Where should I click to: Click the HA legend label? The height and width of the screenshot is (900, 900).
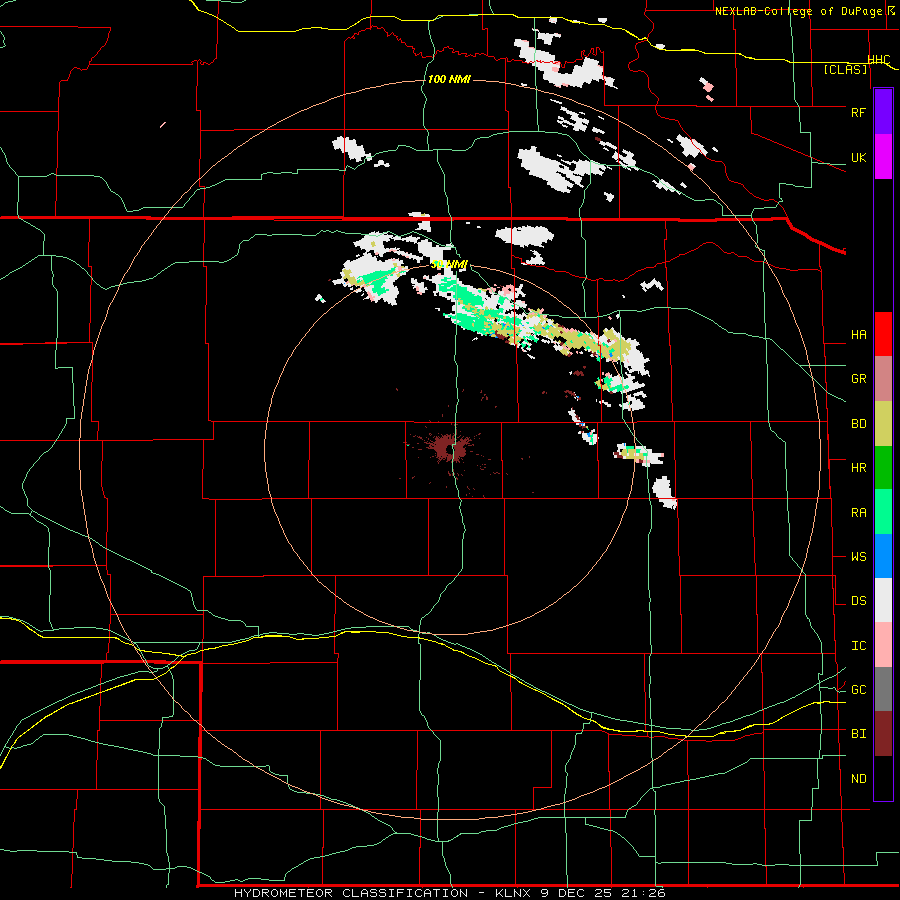coord(858,335)
